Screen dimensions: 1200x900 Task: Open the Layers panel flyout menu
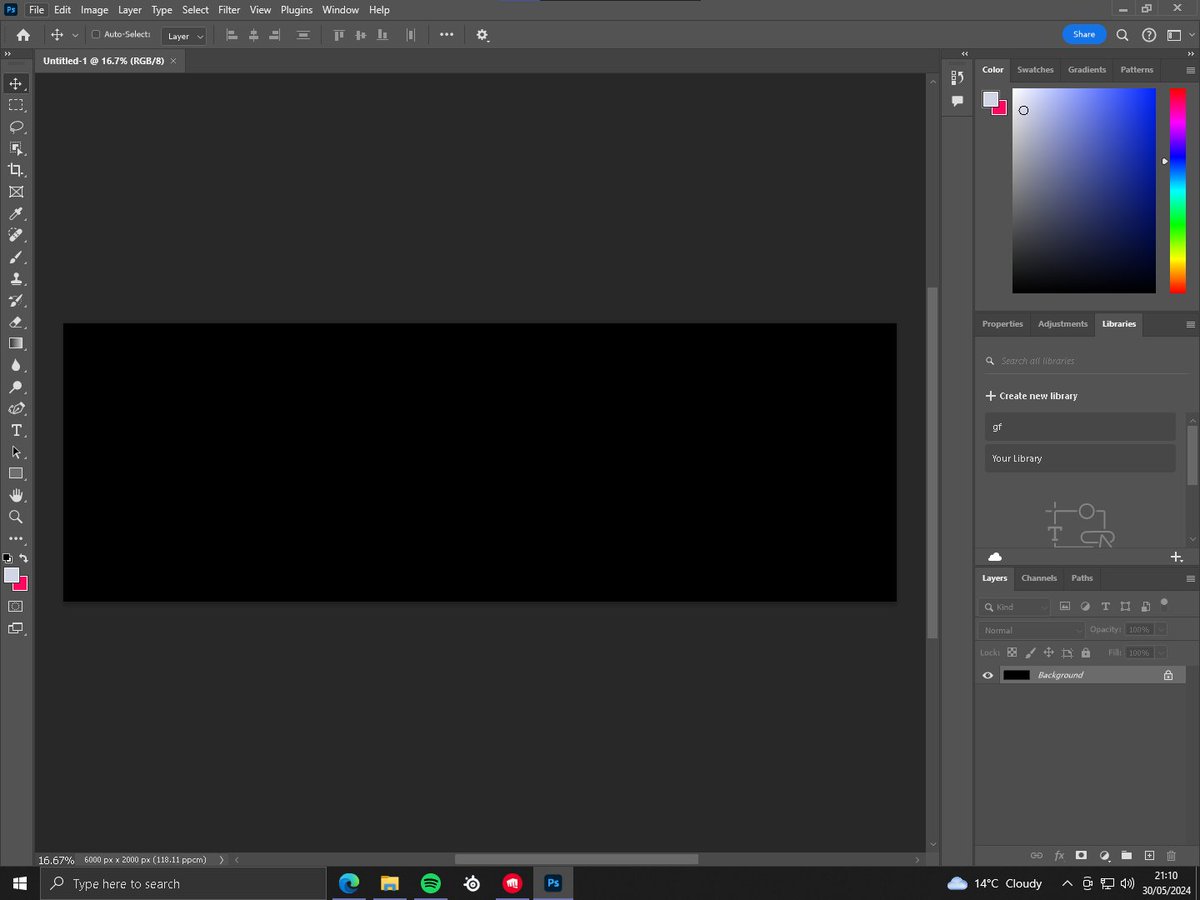(x=1190, y=578)
